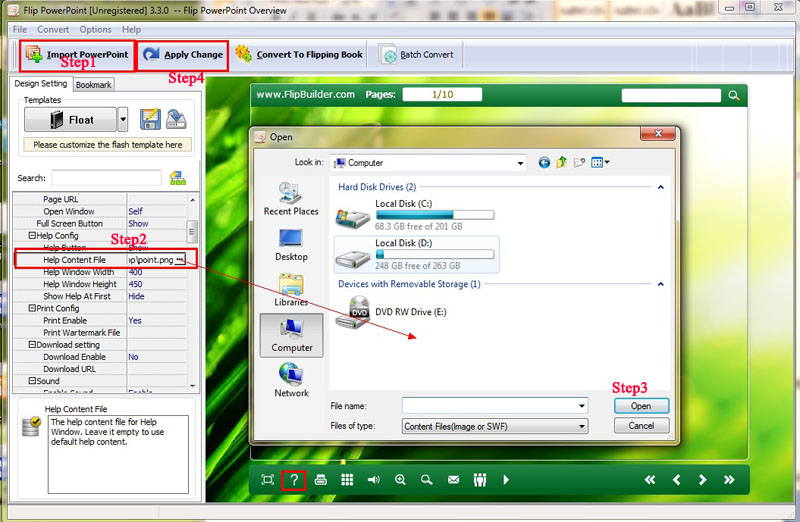Select the Design Setting tab
Viewport: 800px width, 522px height.
coord(41,84)
